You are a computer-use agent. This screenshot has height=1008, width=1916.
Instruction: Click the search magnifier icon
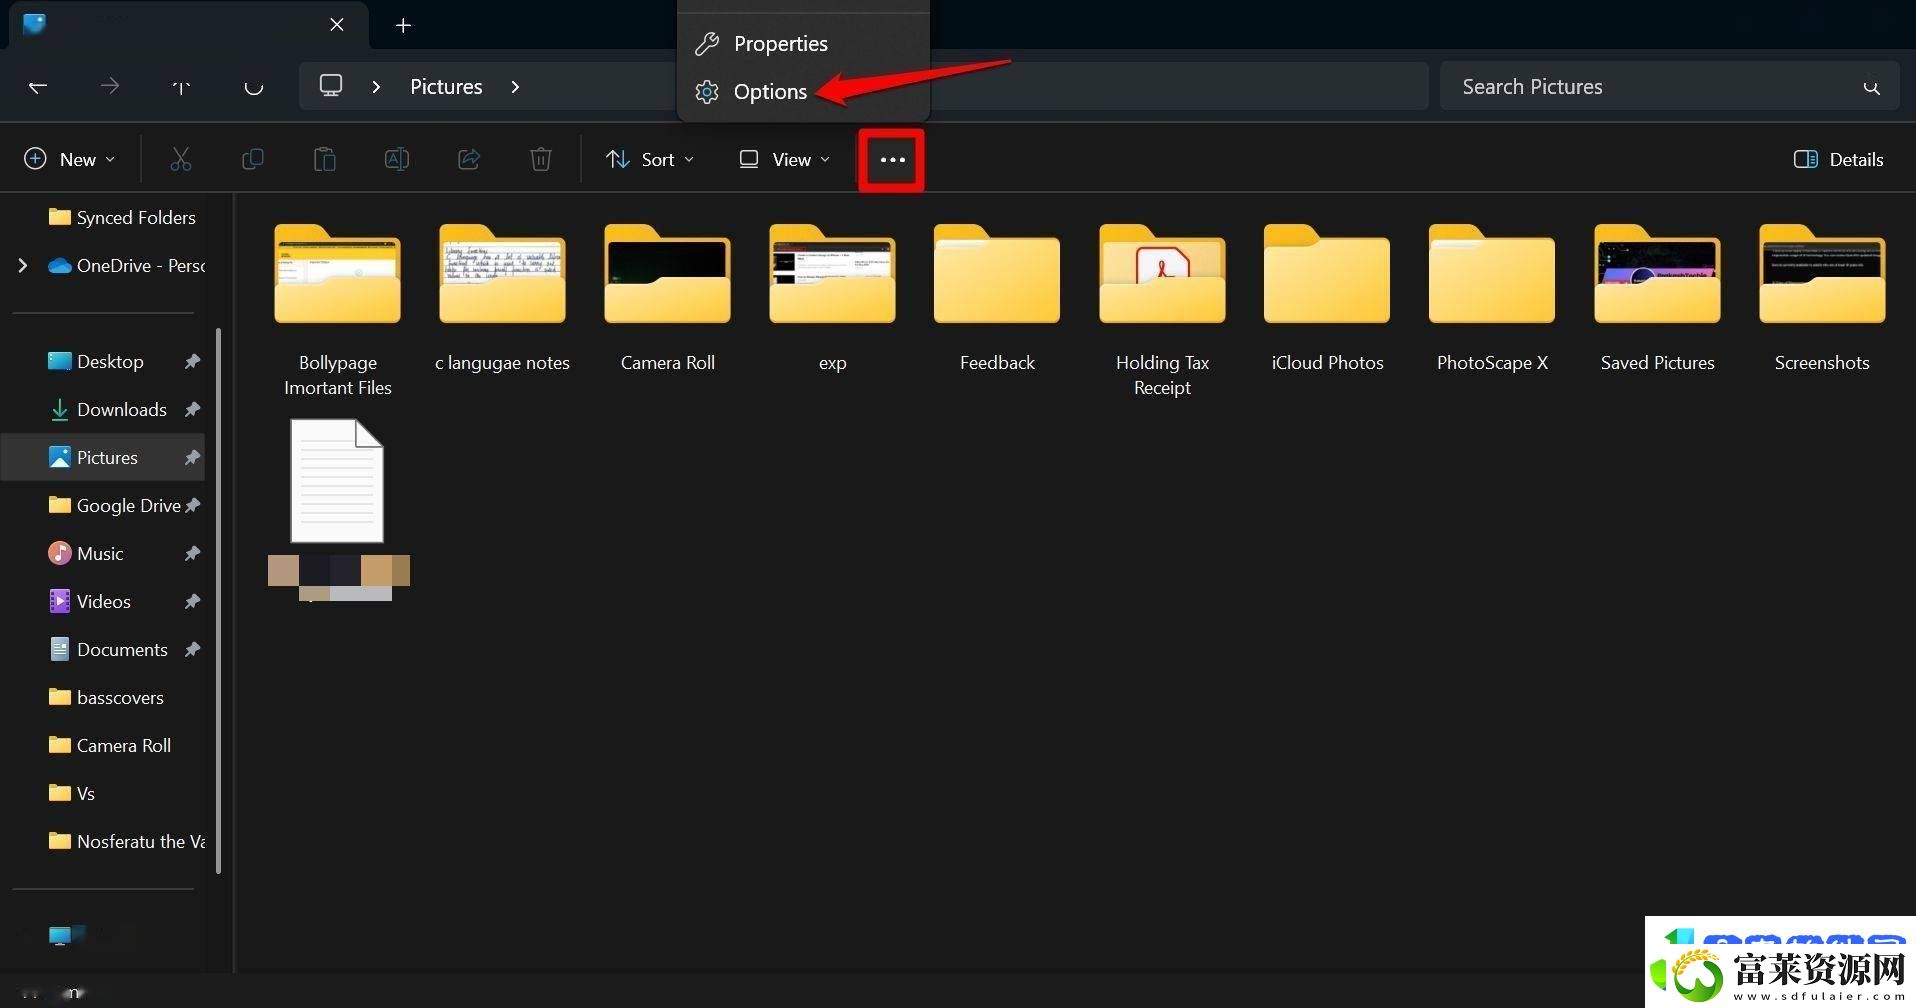coord(1871,88)
